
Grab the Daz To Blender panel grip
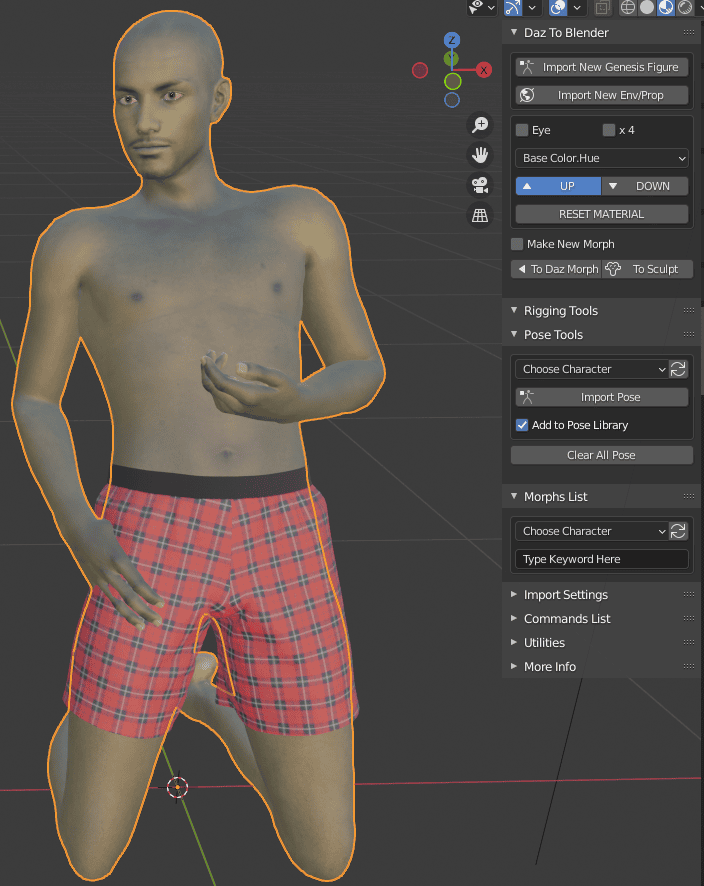tap(689, 32)
